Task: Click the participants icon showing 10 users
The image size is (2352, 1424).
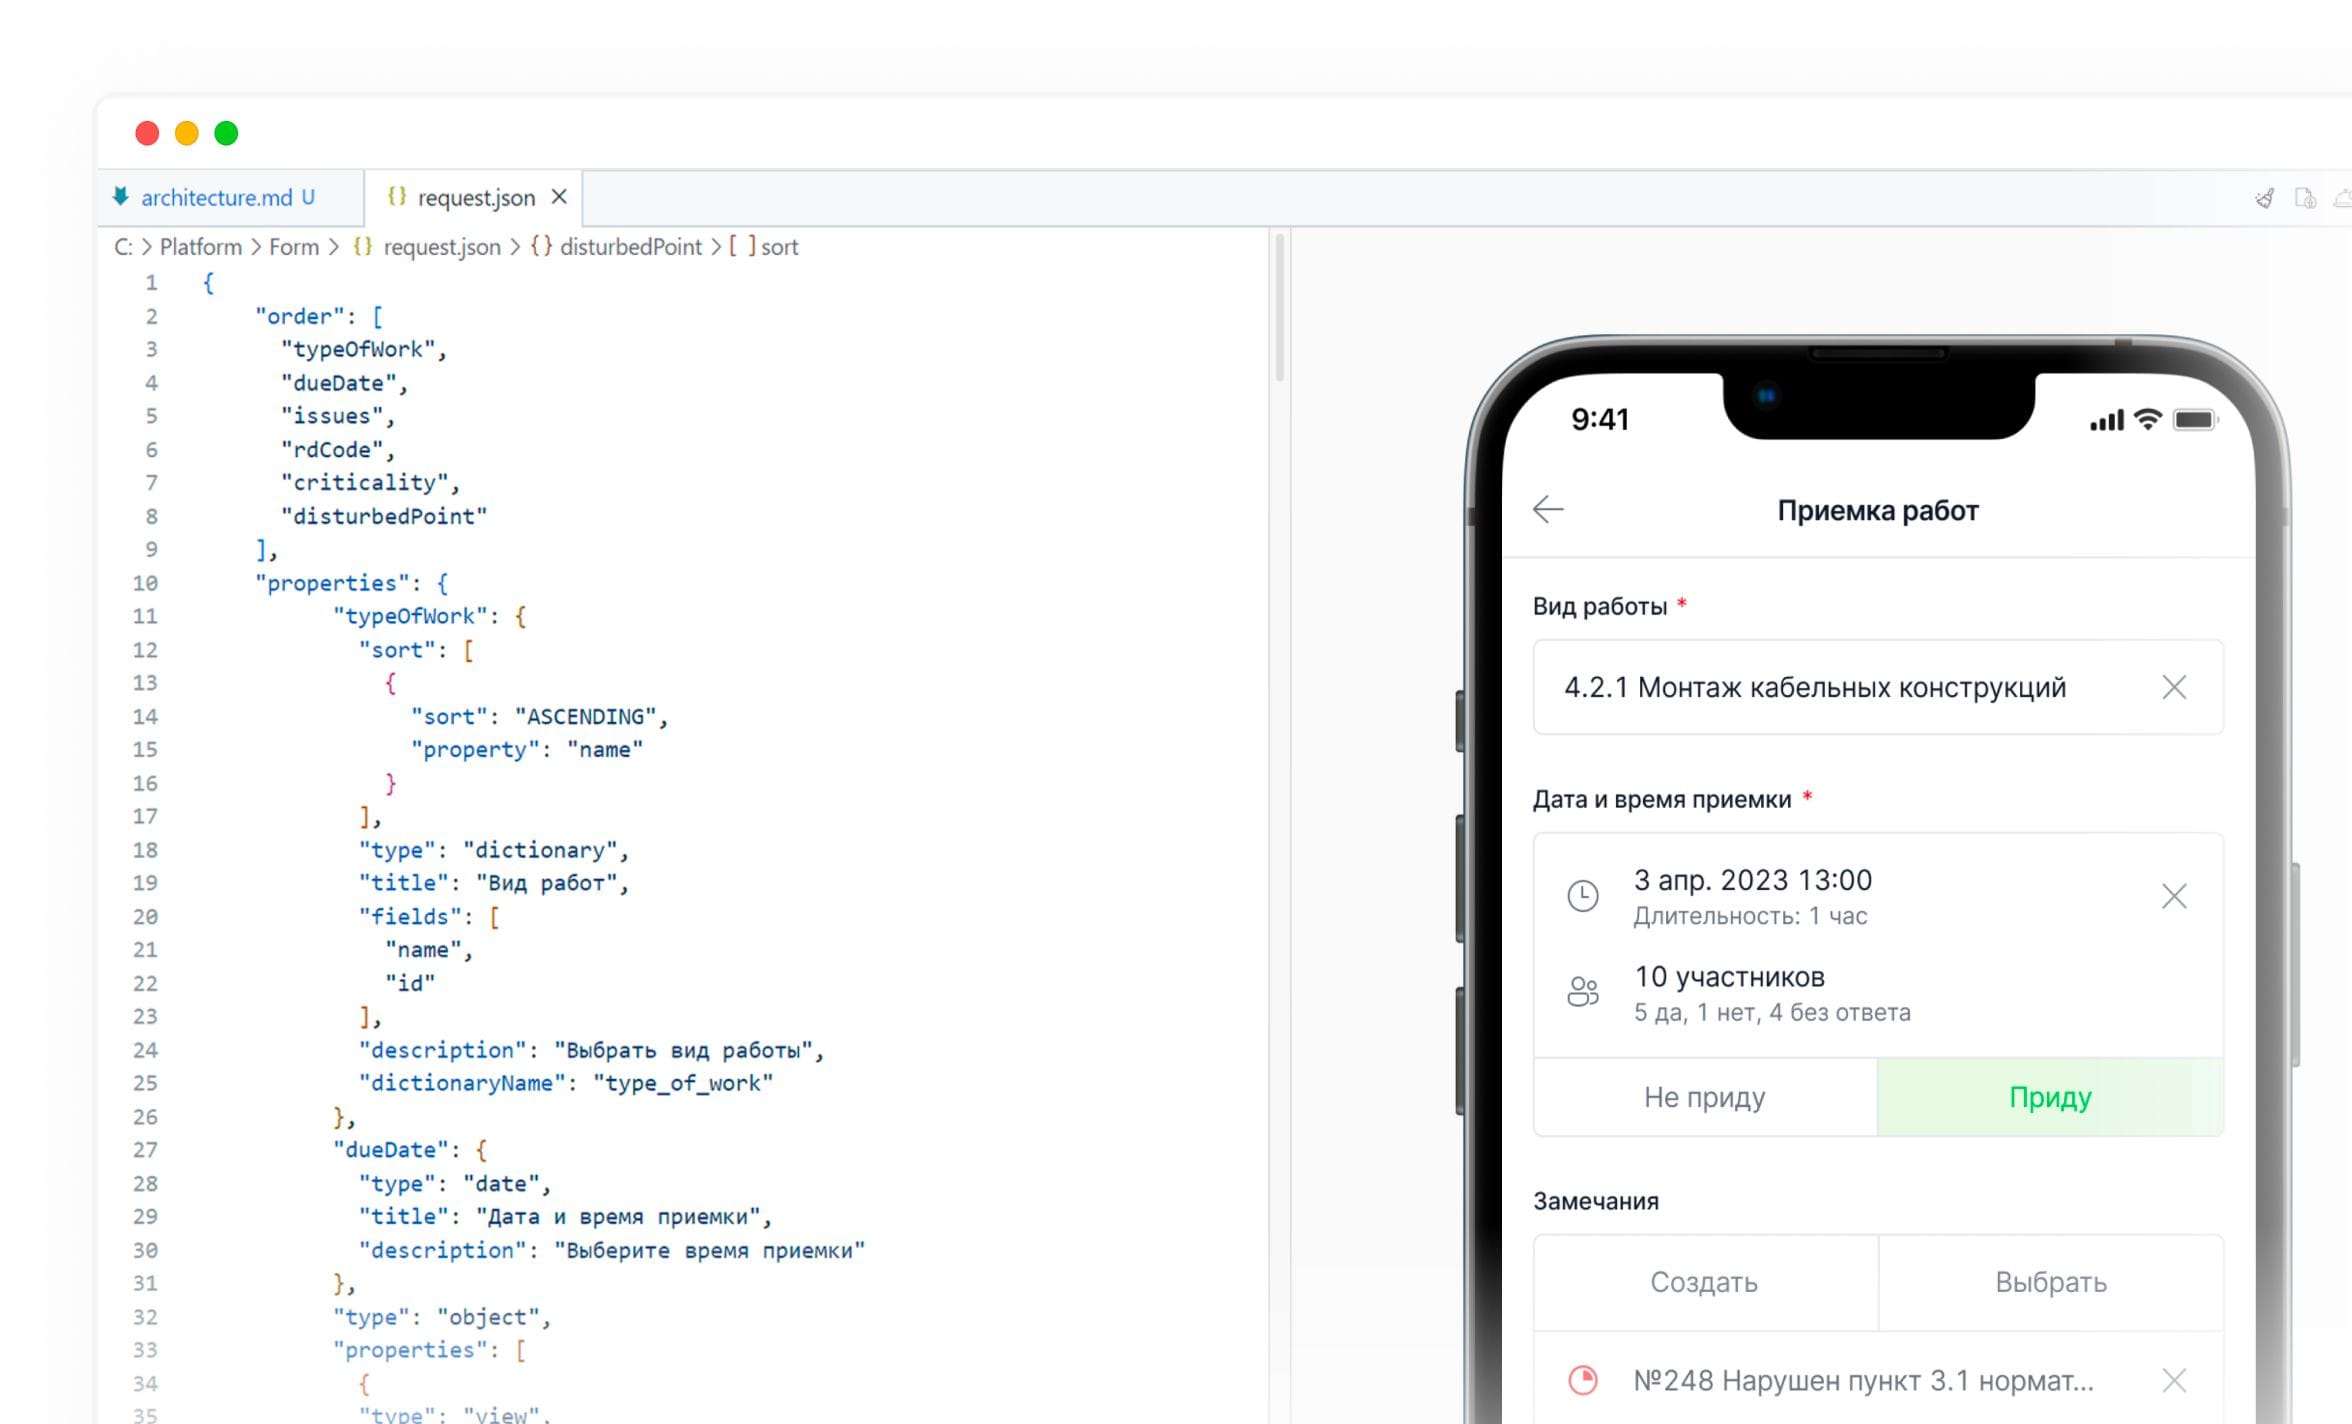Action: pyautogui.click(x=1583, y=991)
